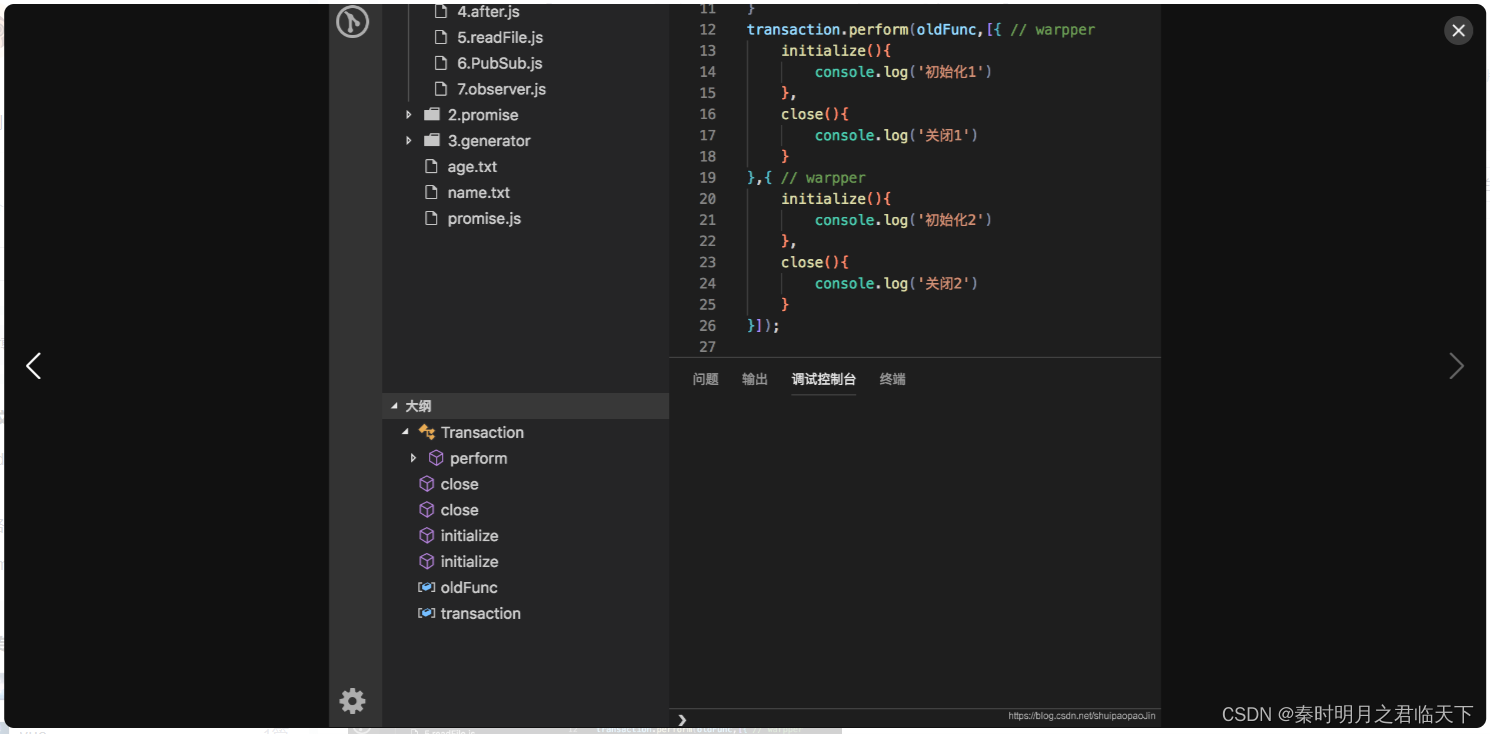Viewport: 1490px width, 734px height.
Task: Open file 6.PubSub.js
Action: (500, 63)
